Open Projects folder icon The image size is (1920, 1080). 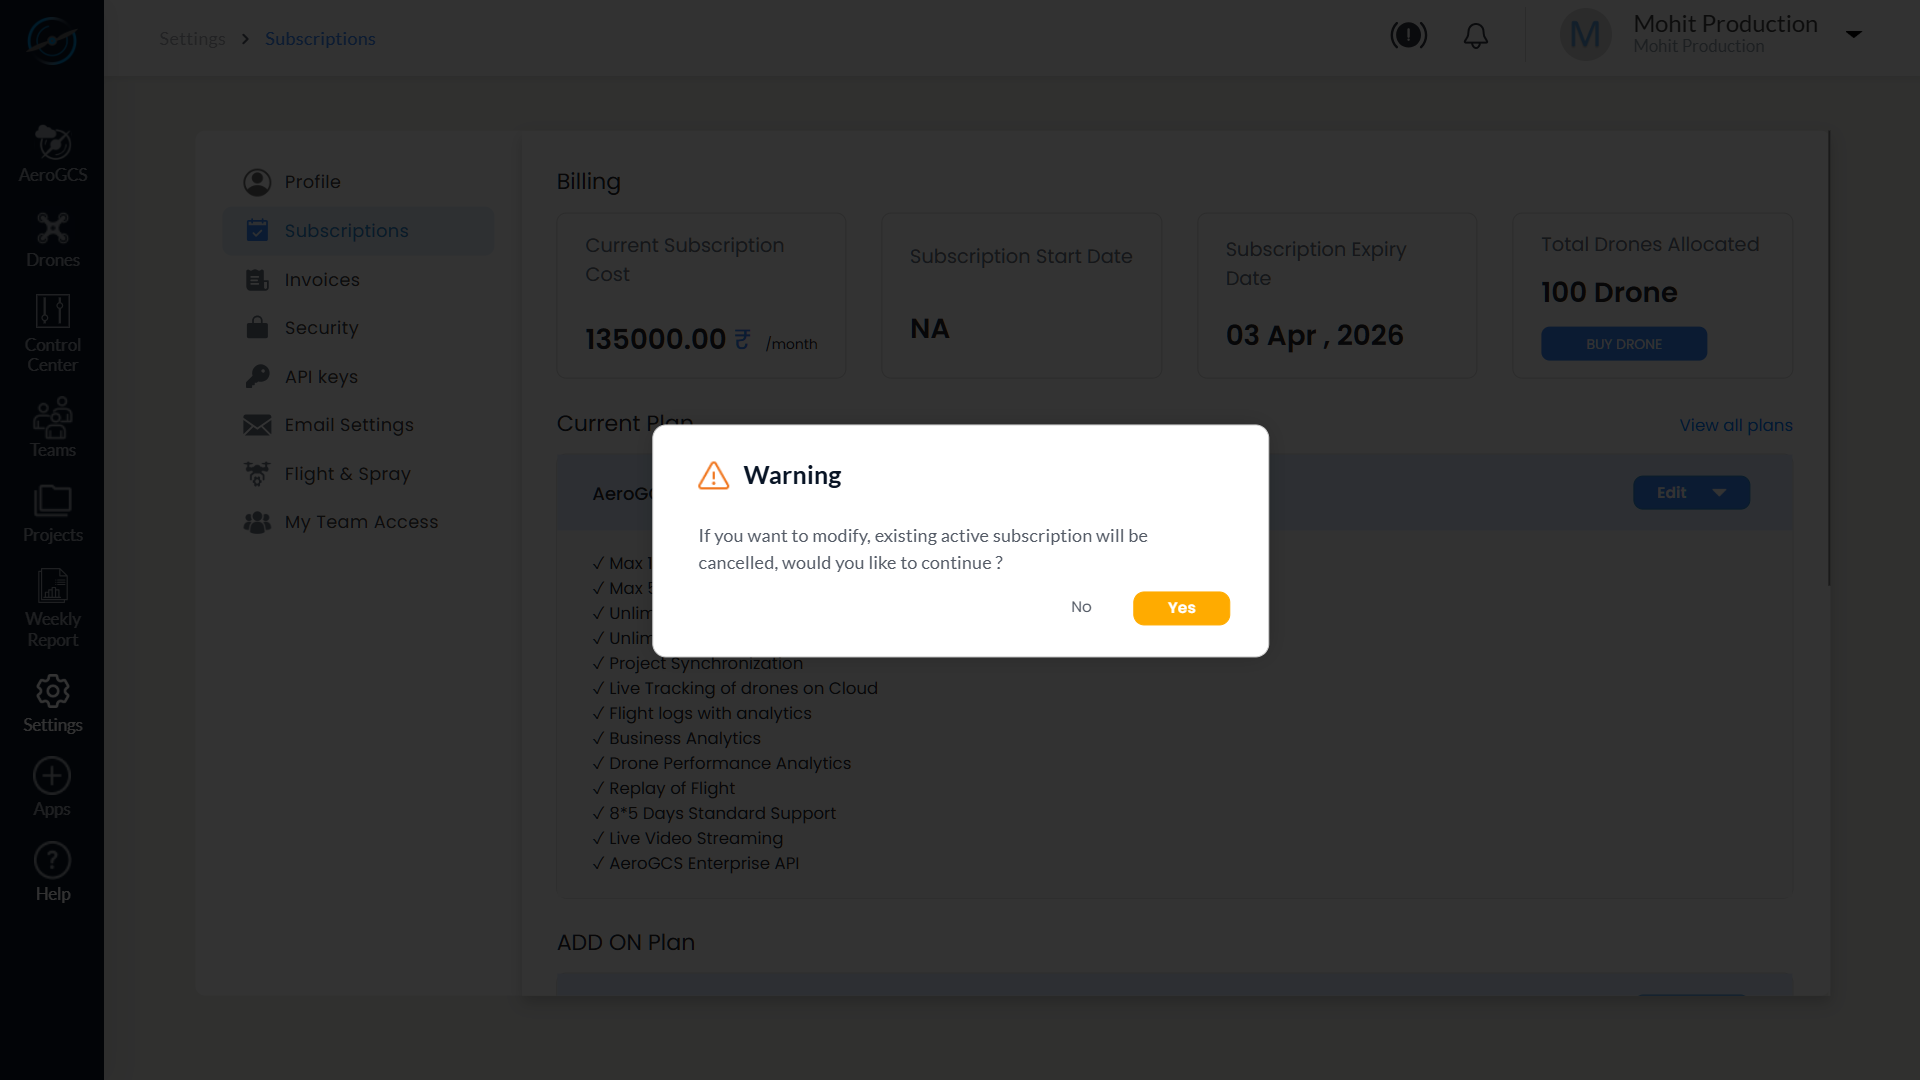(52, 500)
